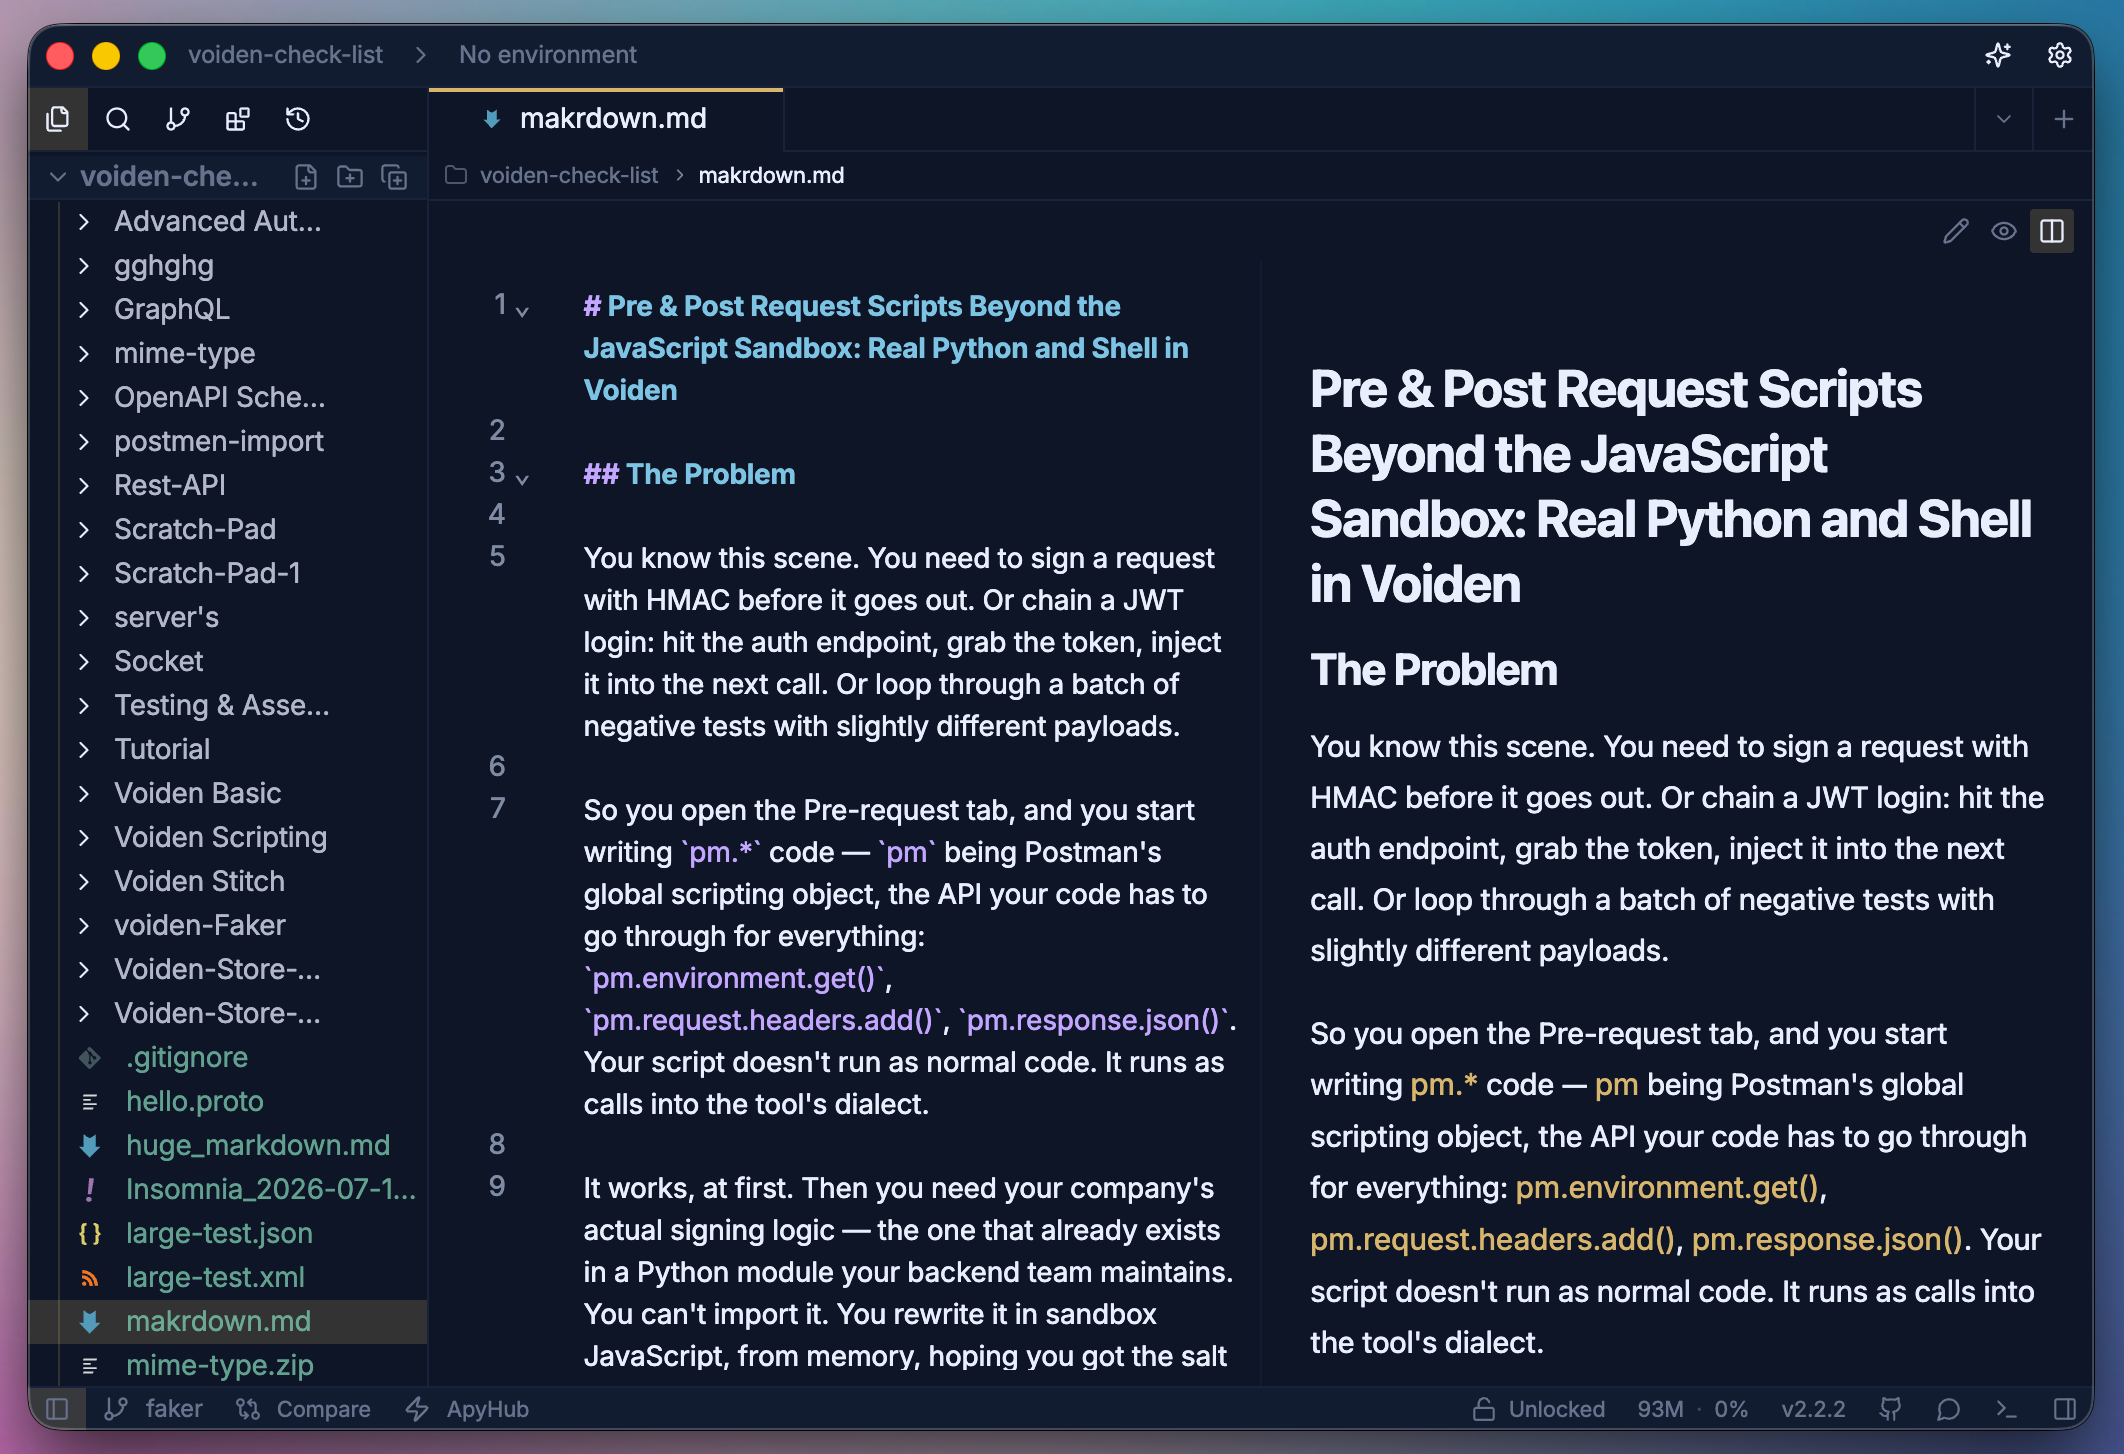Toggle right sidebar from status bar
2124x1454 pixels.
[2065, 1409]
